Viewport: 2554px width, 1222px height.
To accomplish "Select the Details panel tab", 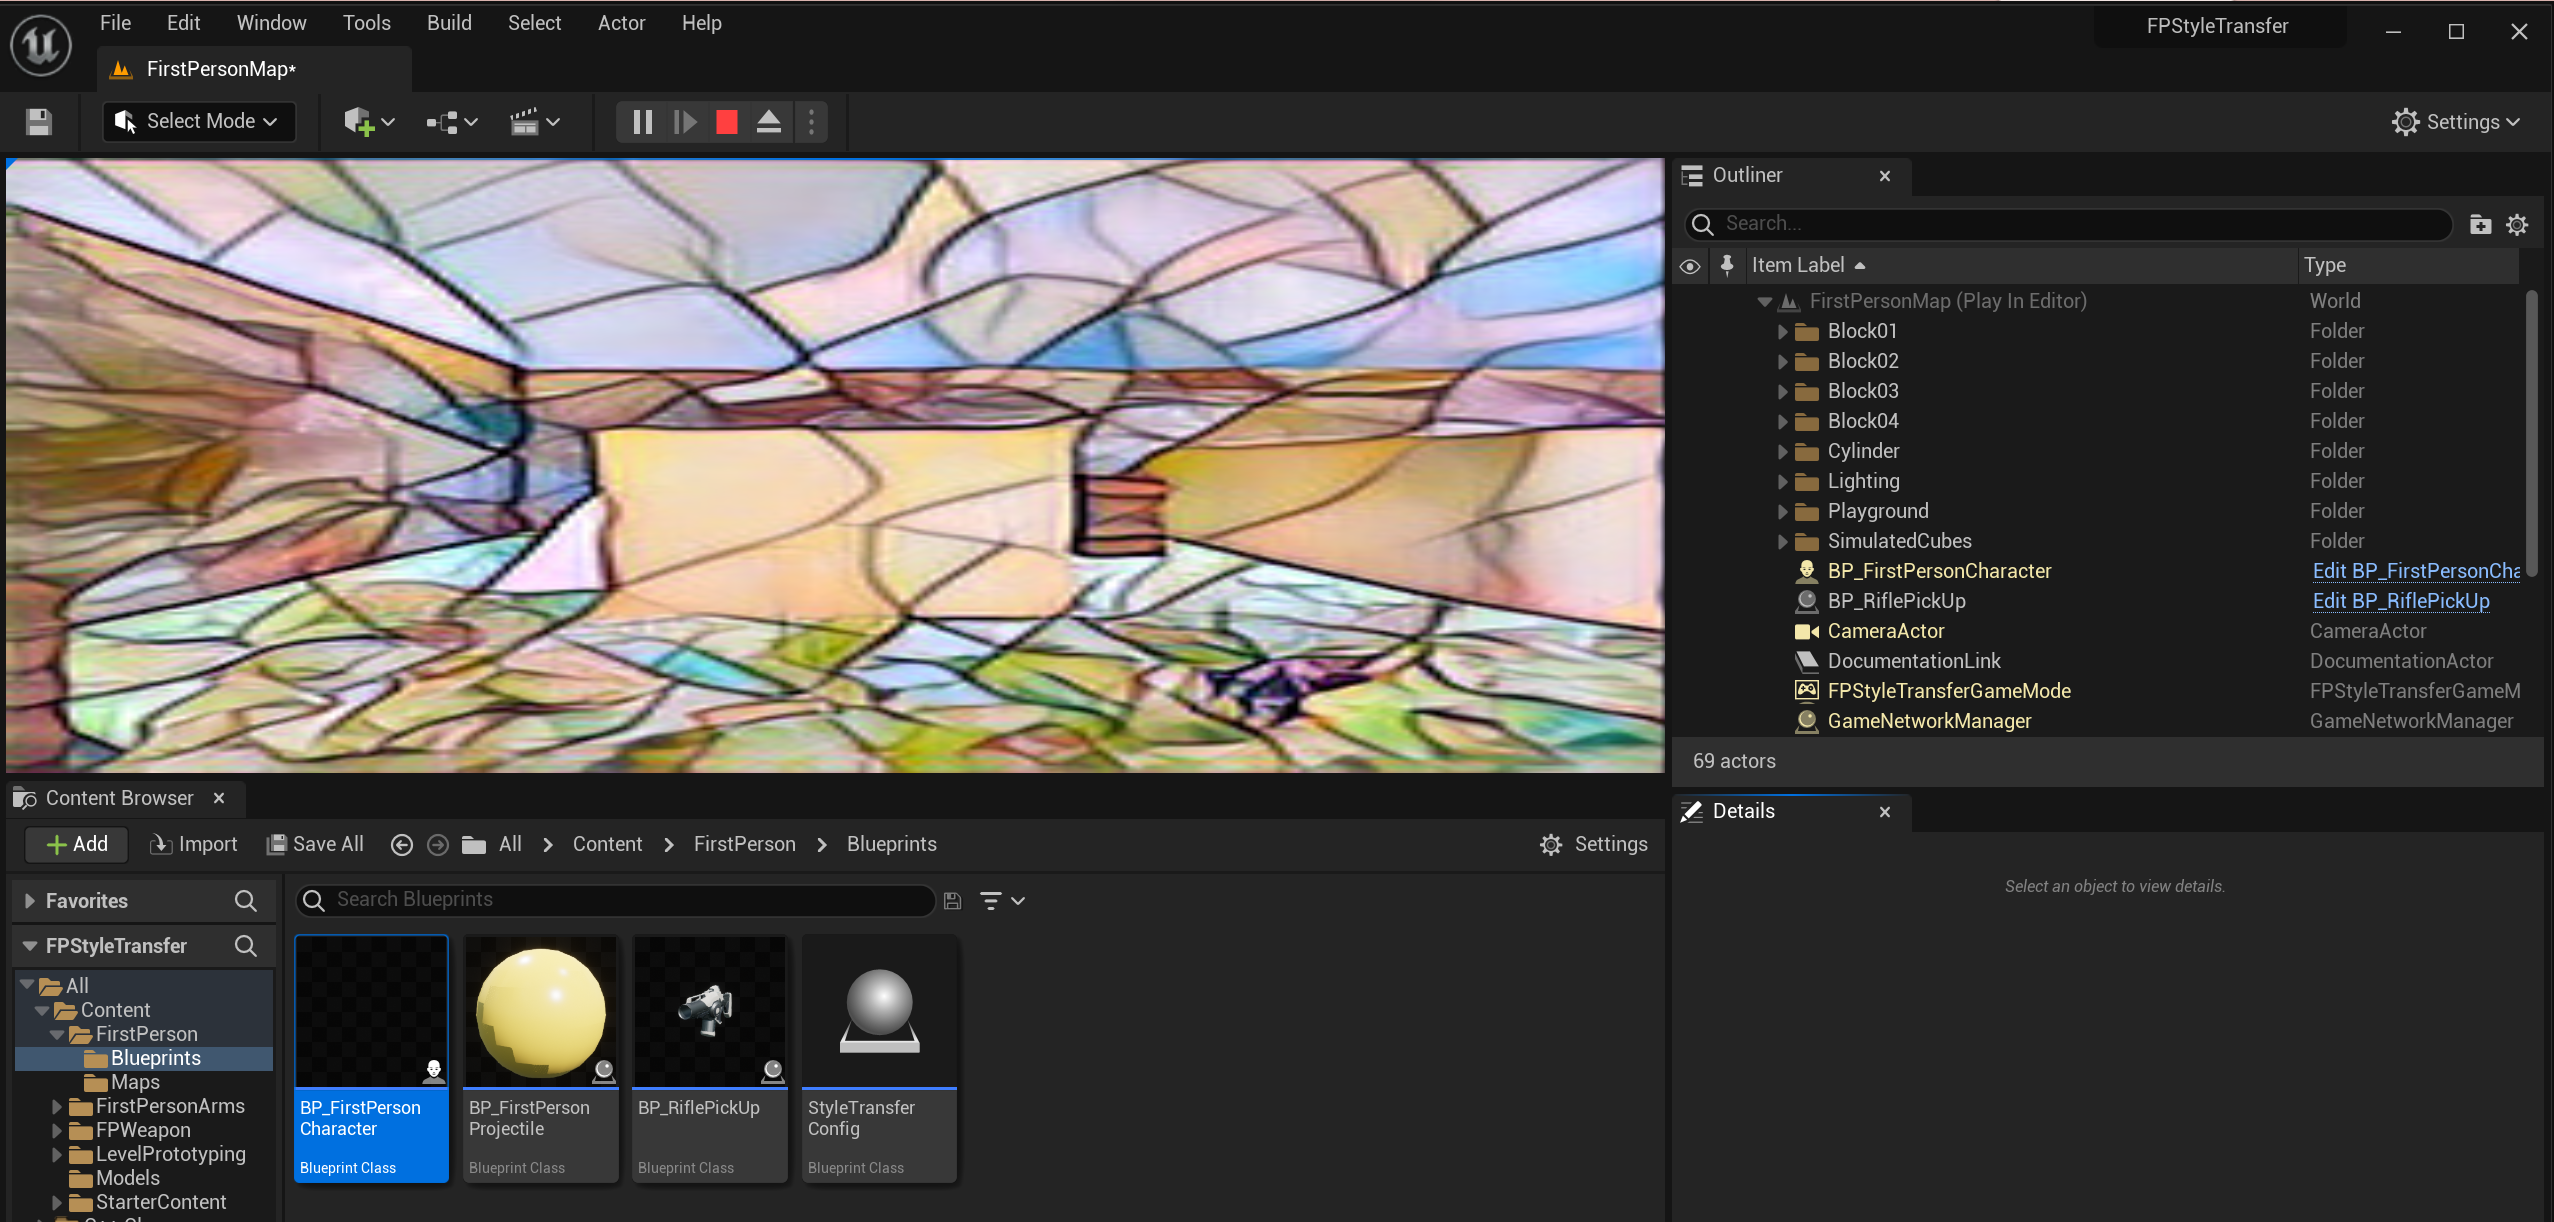I will [x=1790, y=812].
